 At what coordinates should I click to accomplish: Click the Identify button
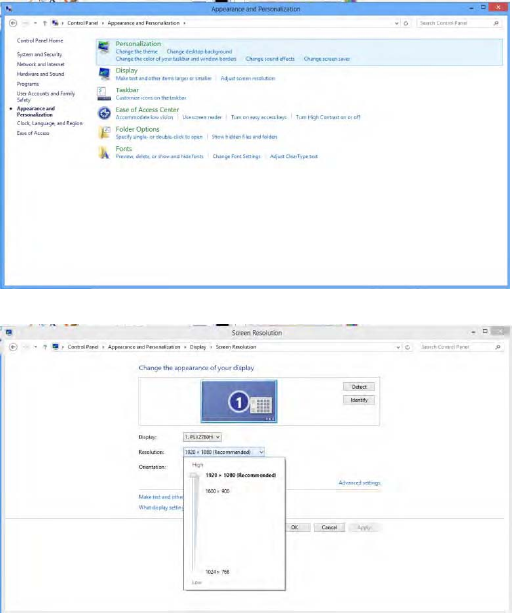[359, 400]
